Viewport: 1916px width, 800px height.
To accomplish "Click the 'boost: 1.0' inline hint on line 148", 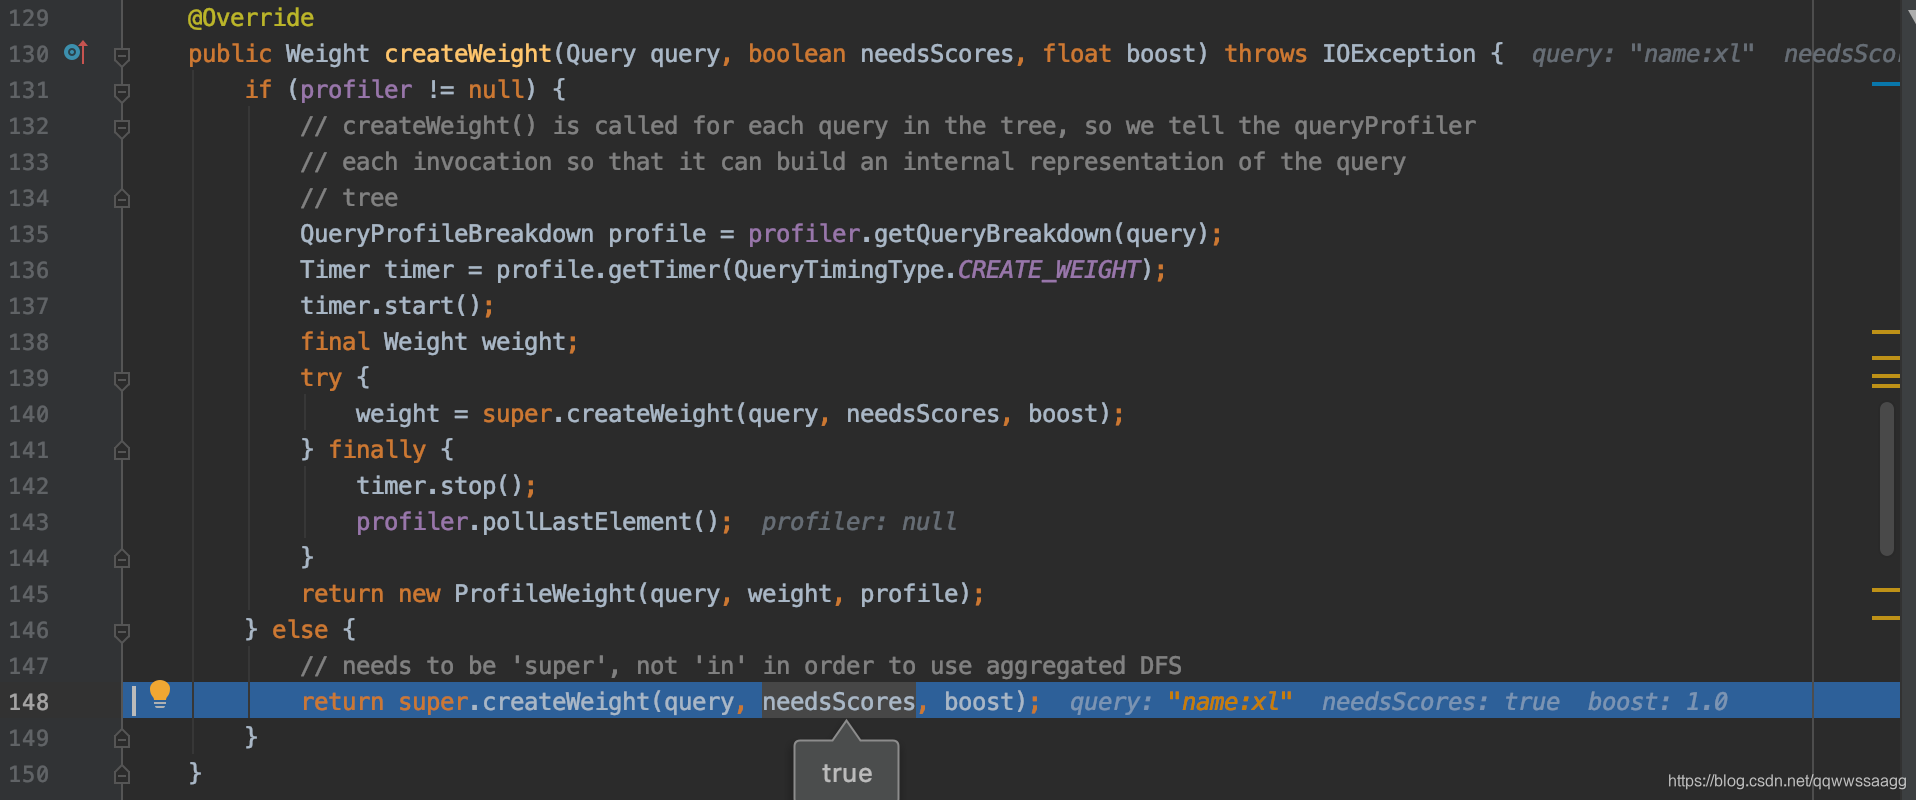I will click(x=1657, y=702).
